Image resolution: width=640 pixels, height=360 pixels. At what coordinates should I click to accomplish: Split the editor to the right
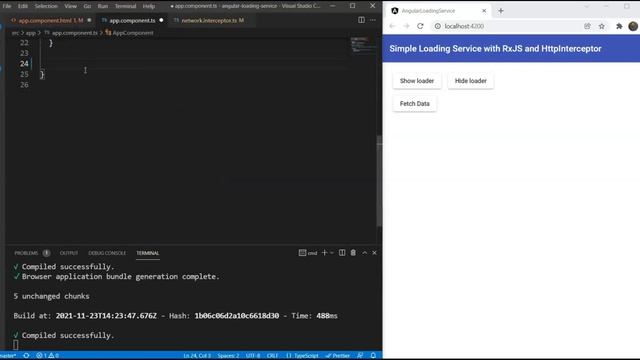(x=361, y=20)
